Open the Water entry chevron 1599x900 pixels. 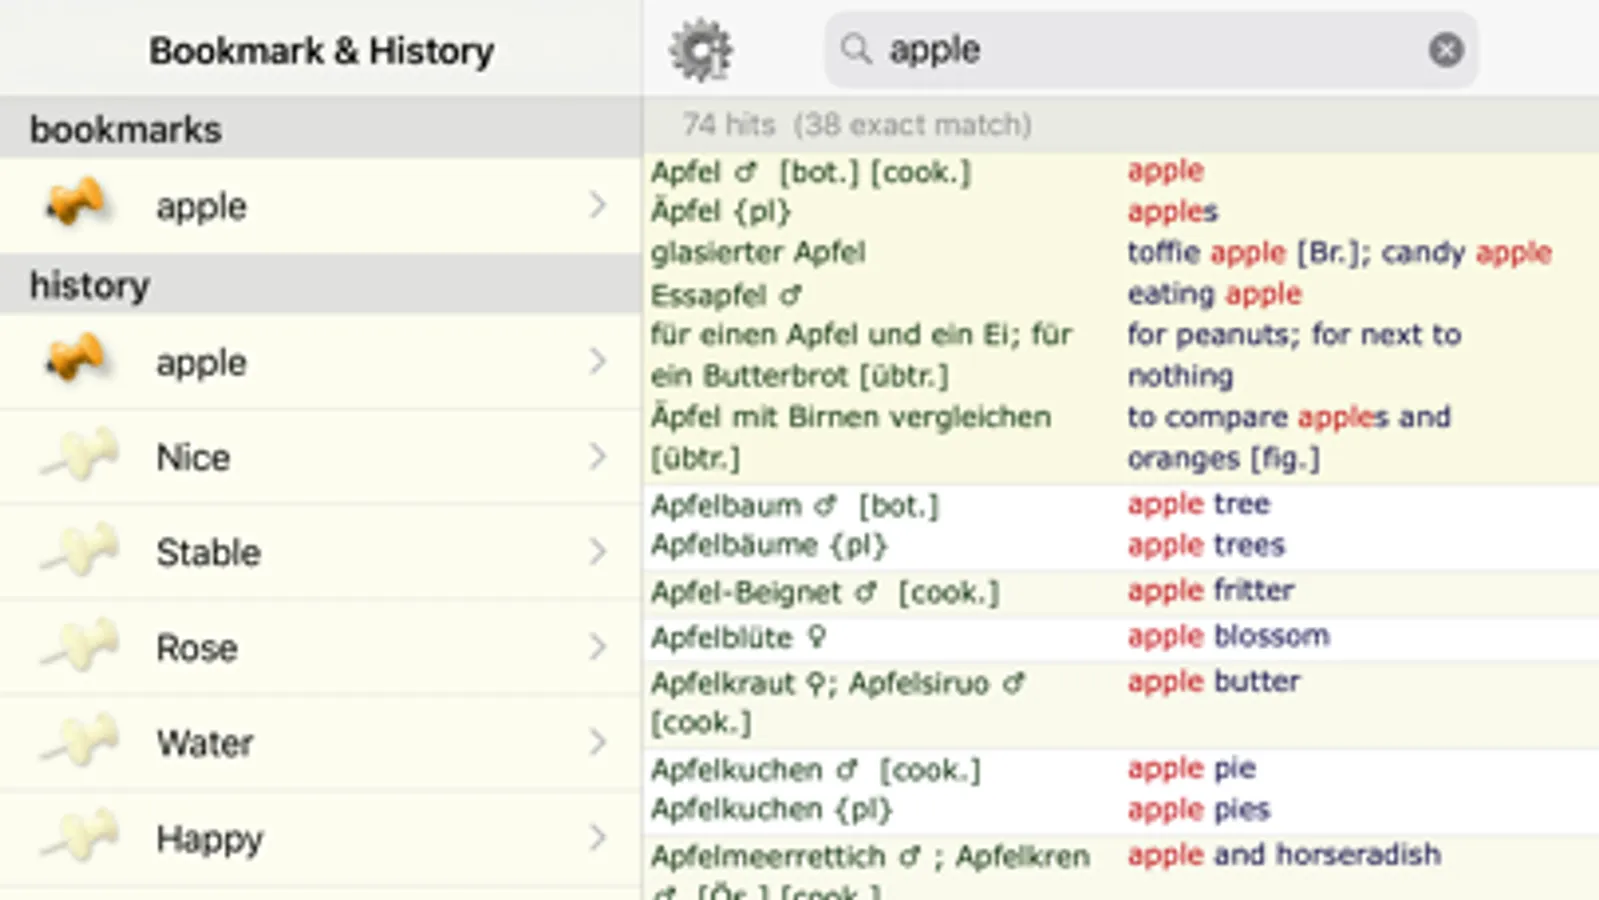[x=597, y=742]
